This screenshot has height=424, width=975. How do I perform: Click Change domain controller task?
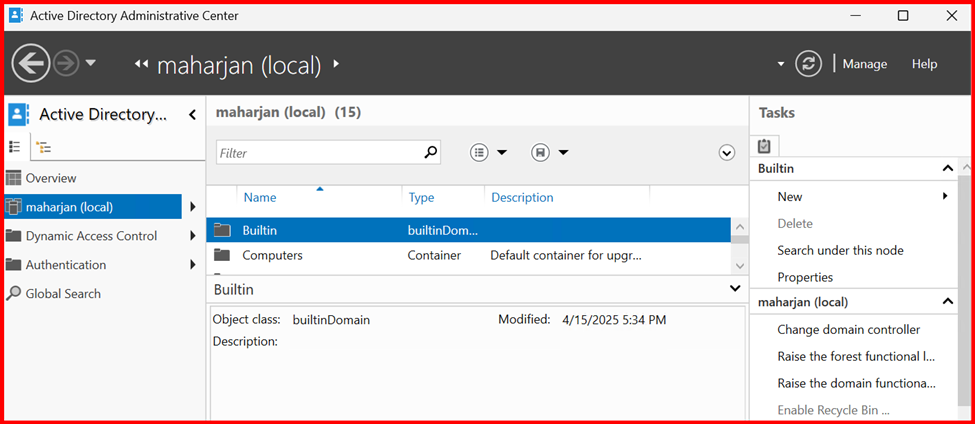(x=848, y=330)
